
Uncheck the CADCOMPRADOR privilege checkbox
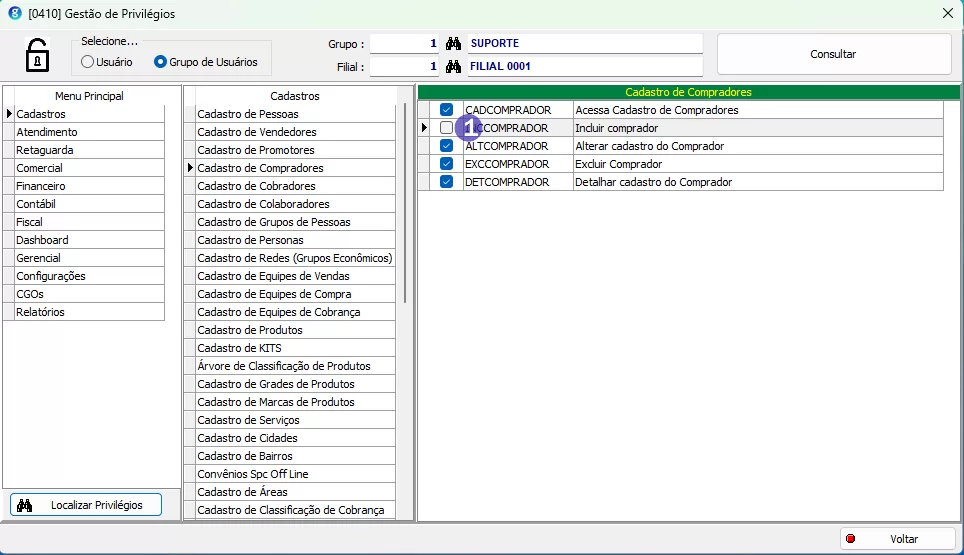click(446, 110)
